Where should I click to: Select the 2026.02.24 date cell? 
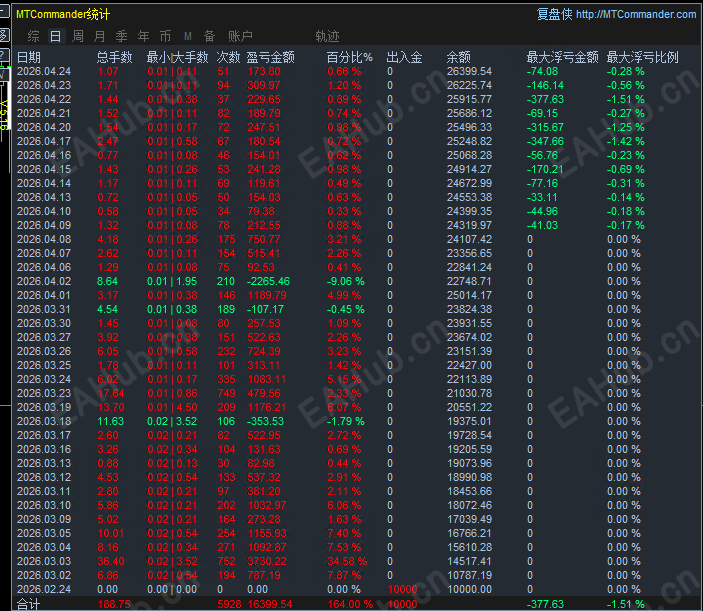point(44,589)
